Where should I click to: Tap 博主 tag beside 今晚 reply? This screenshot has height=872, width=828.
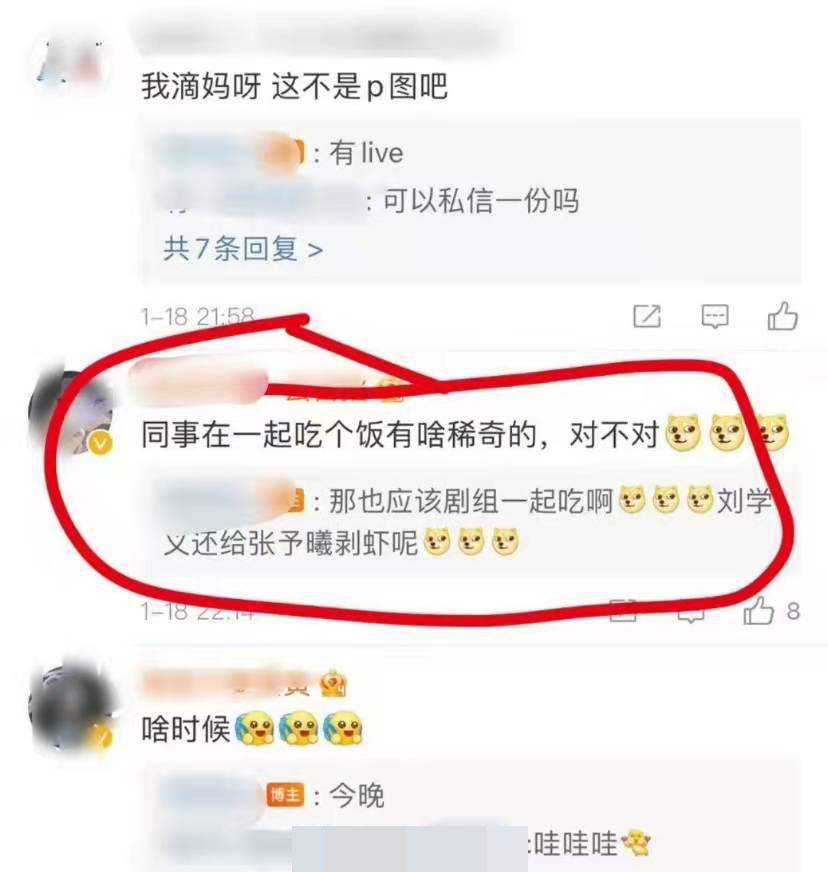tap(286, 795)
